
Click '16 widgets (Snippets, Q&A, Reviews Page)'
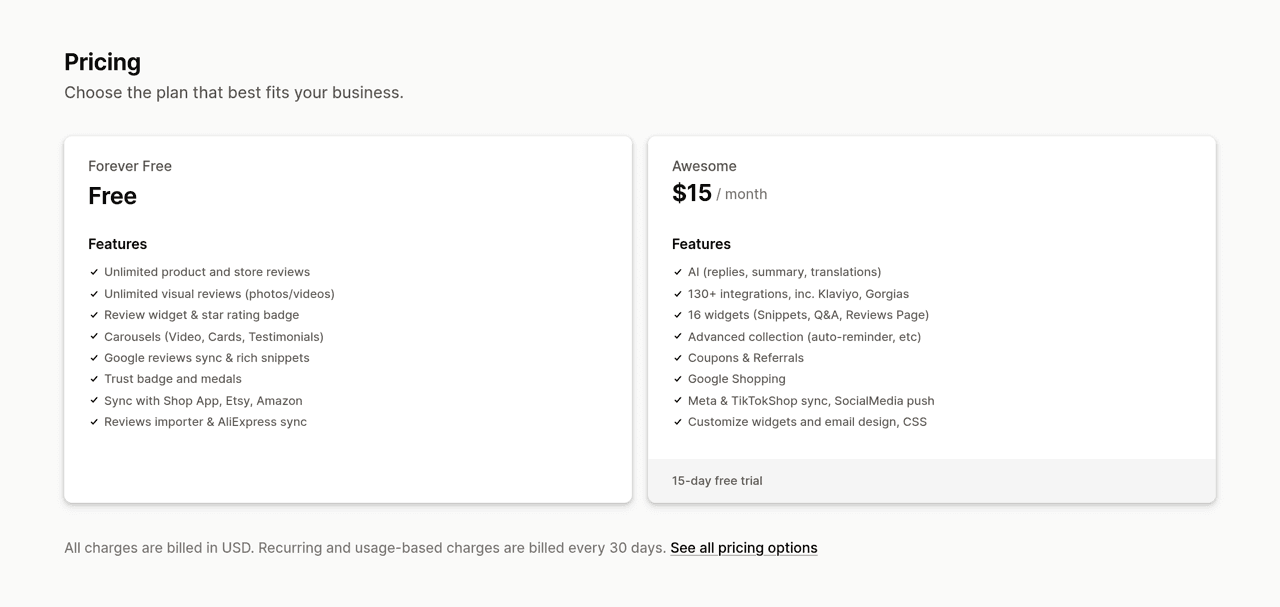coord(808,315)
